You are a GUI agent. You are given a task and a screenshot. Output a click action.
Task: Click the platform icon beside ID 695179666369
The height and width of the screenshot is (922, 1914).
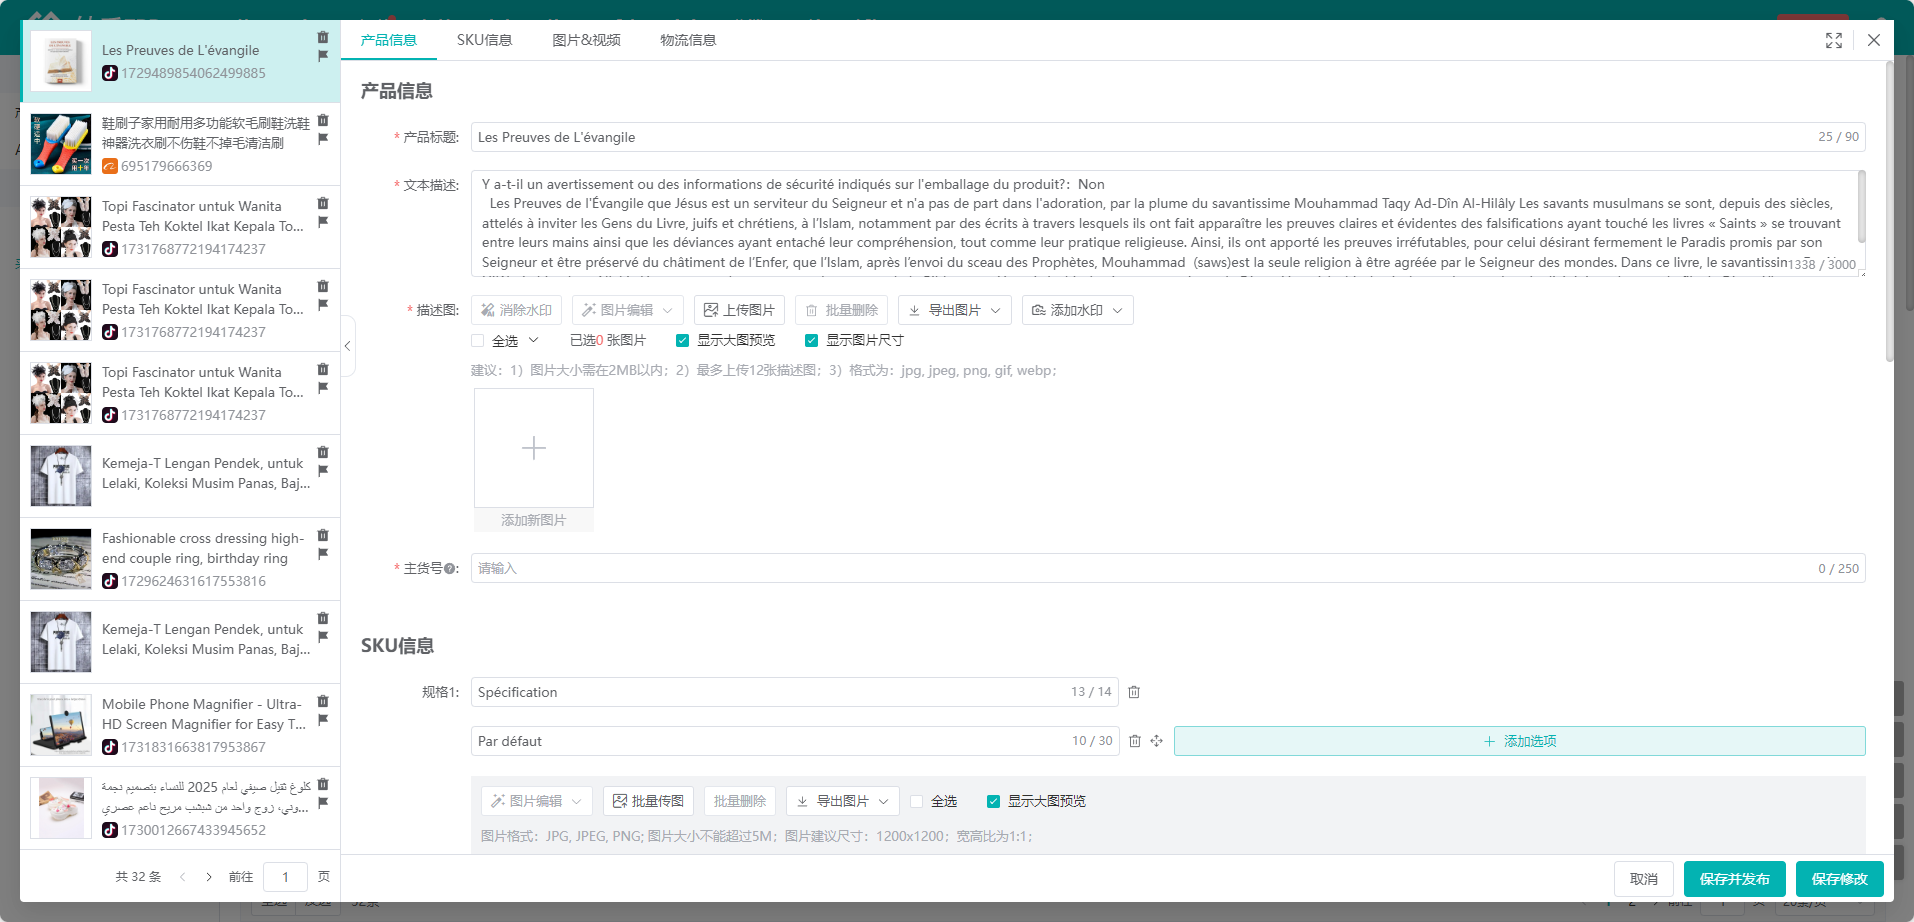(x=110, y=166)
